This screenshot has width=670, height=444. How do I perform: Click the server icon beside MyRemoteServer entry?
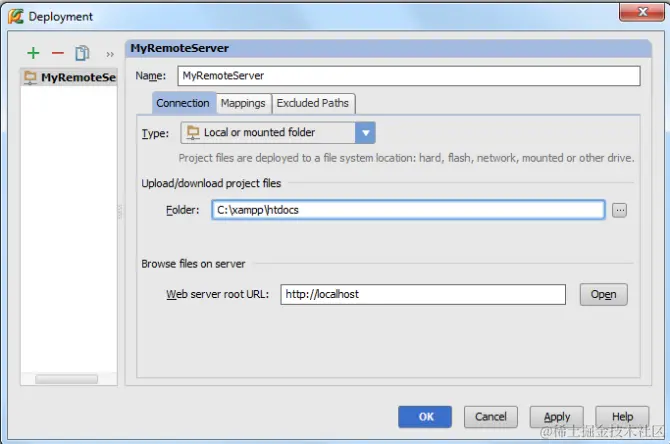pos(30,77)
